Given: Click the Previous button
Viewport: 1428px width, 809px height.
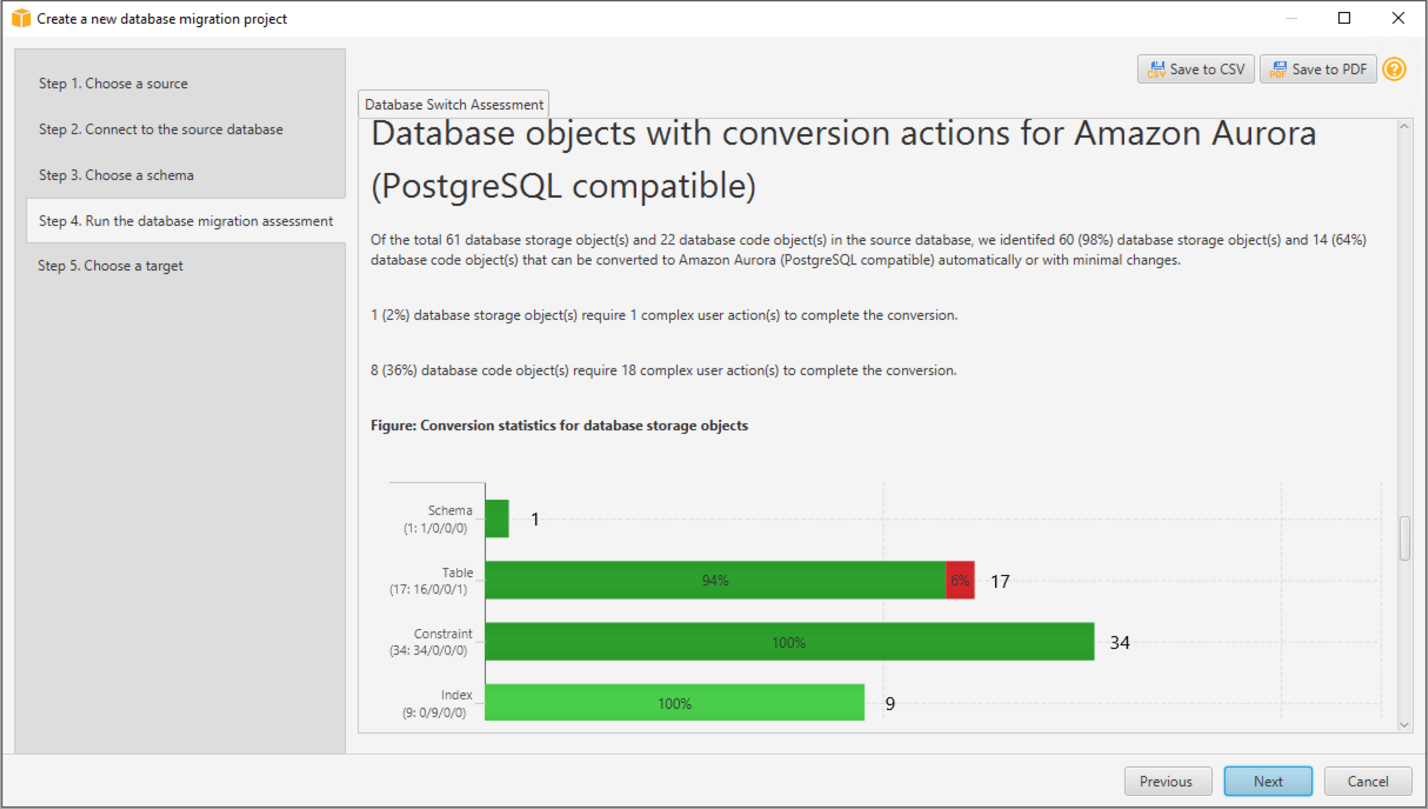Looking at the screenshot, I should click(1168, 781).
